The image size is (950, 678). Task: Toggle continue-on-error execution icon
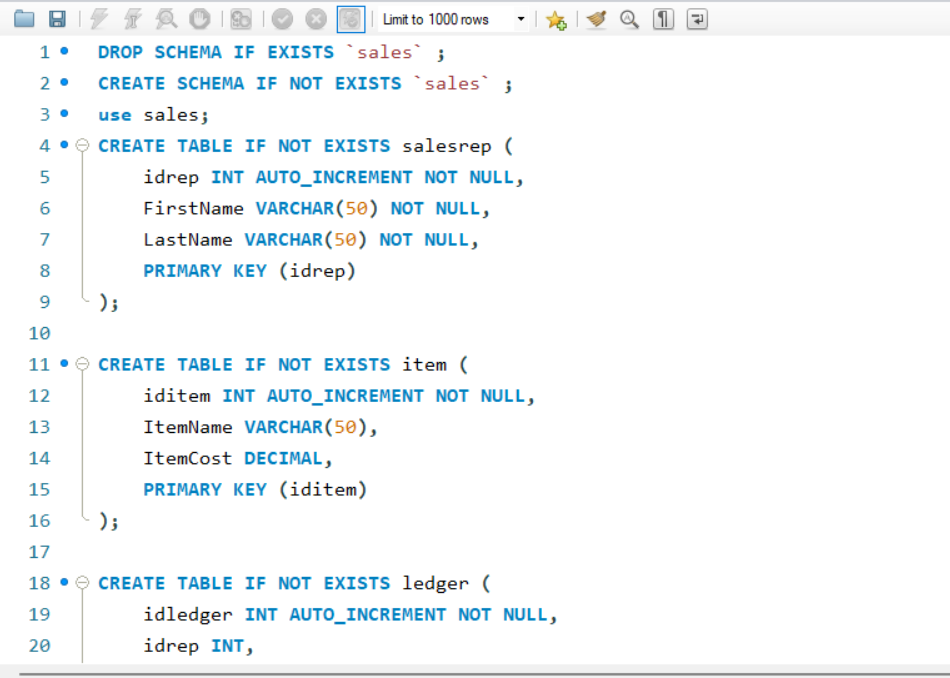[x=241, y=19]
